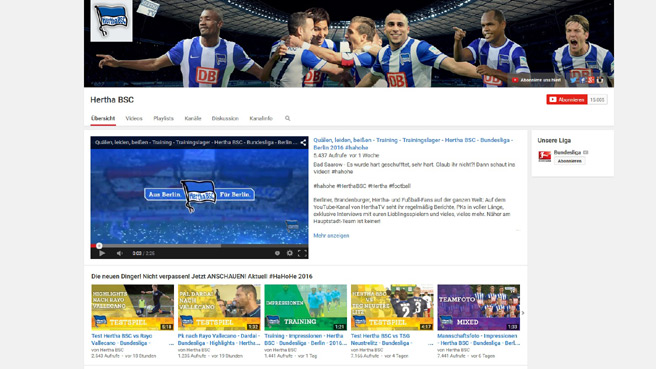Play the featured video
Image resolution: width=656 pixels, height=369 pixels.
tap(102, 253)
